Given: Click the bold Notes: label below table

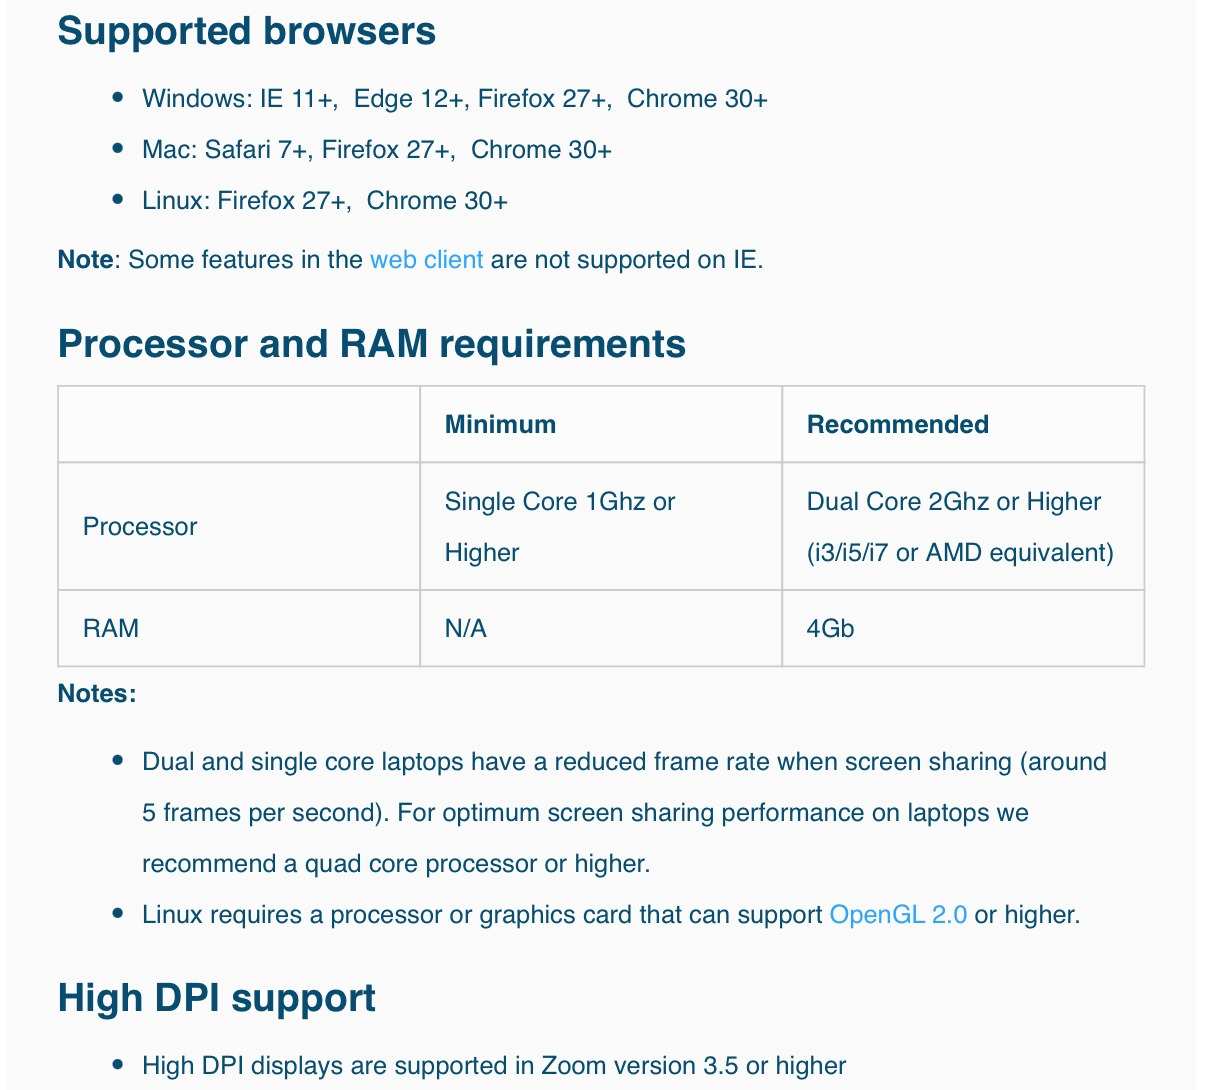Looking at the screenshot, I should [x=97, y=694].
